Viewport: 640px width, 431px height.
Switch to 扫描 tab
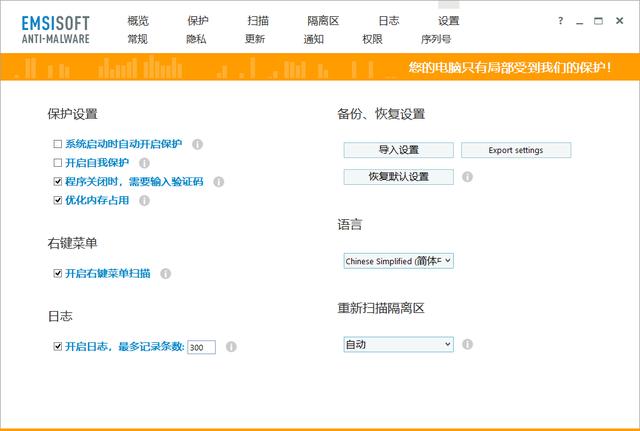[x=258, y=21]
